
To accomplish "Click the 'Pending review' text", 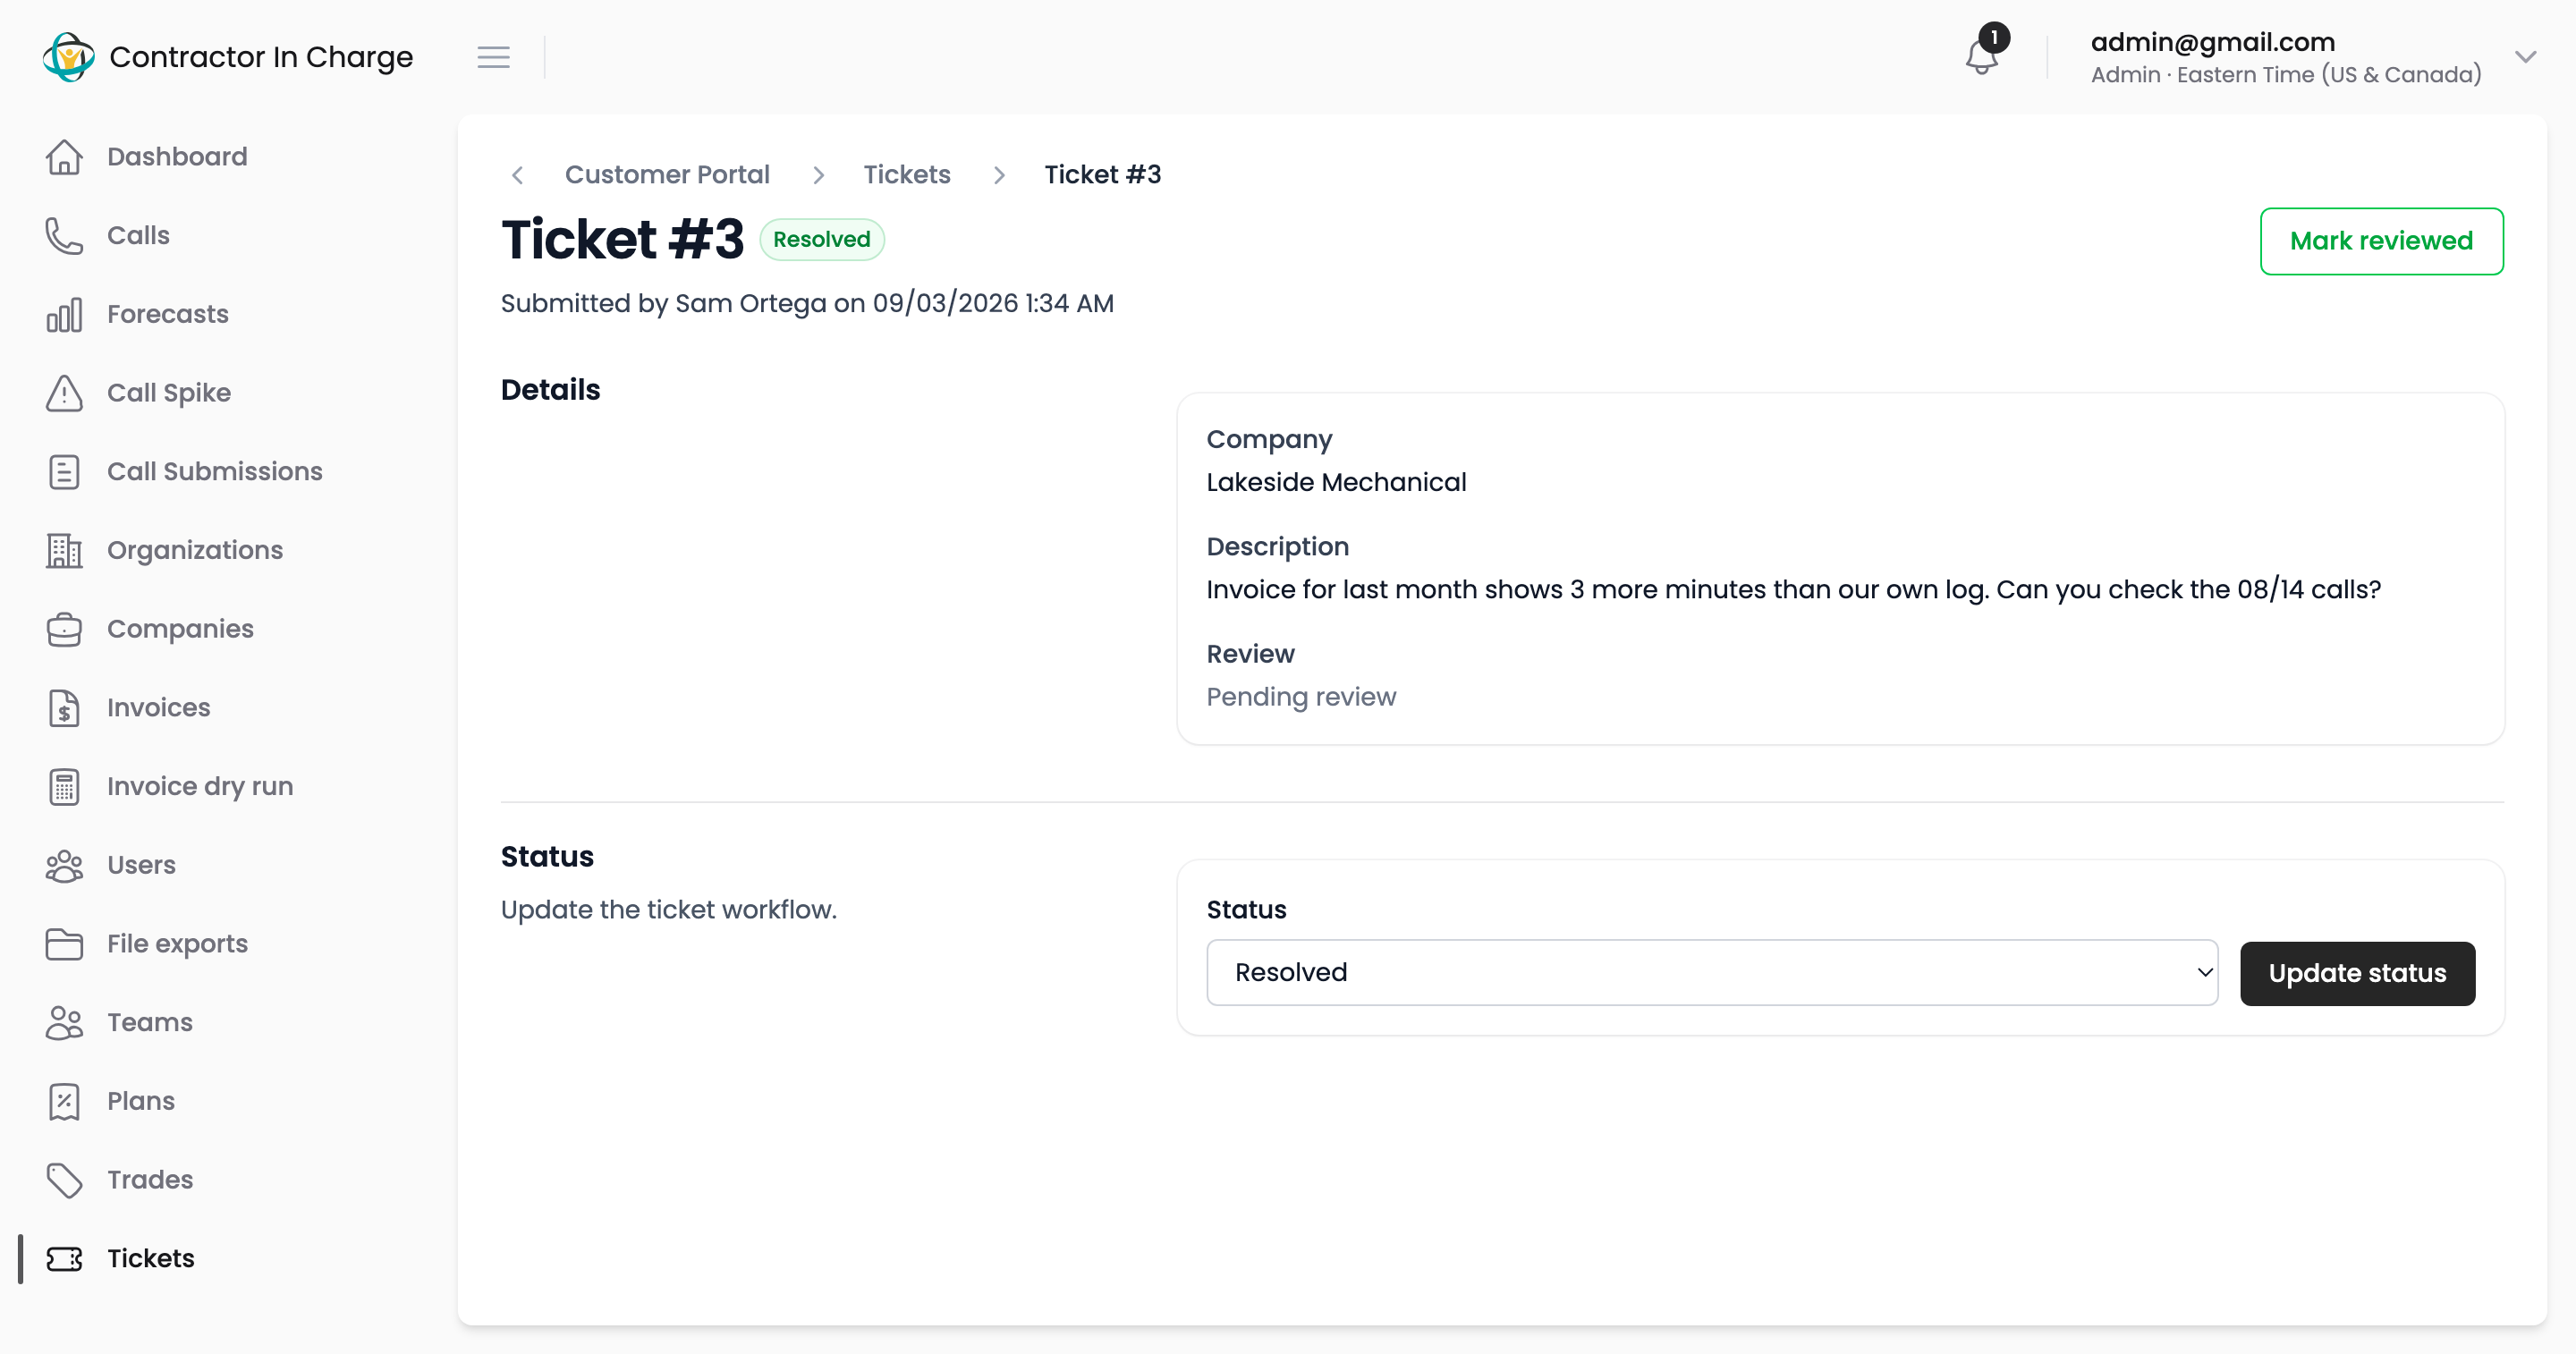I will pos(1301,697).
